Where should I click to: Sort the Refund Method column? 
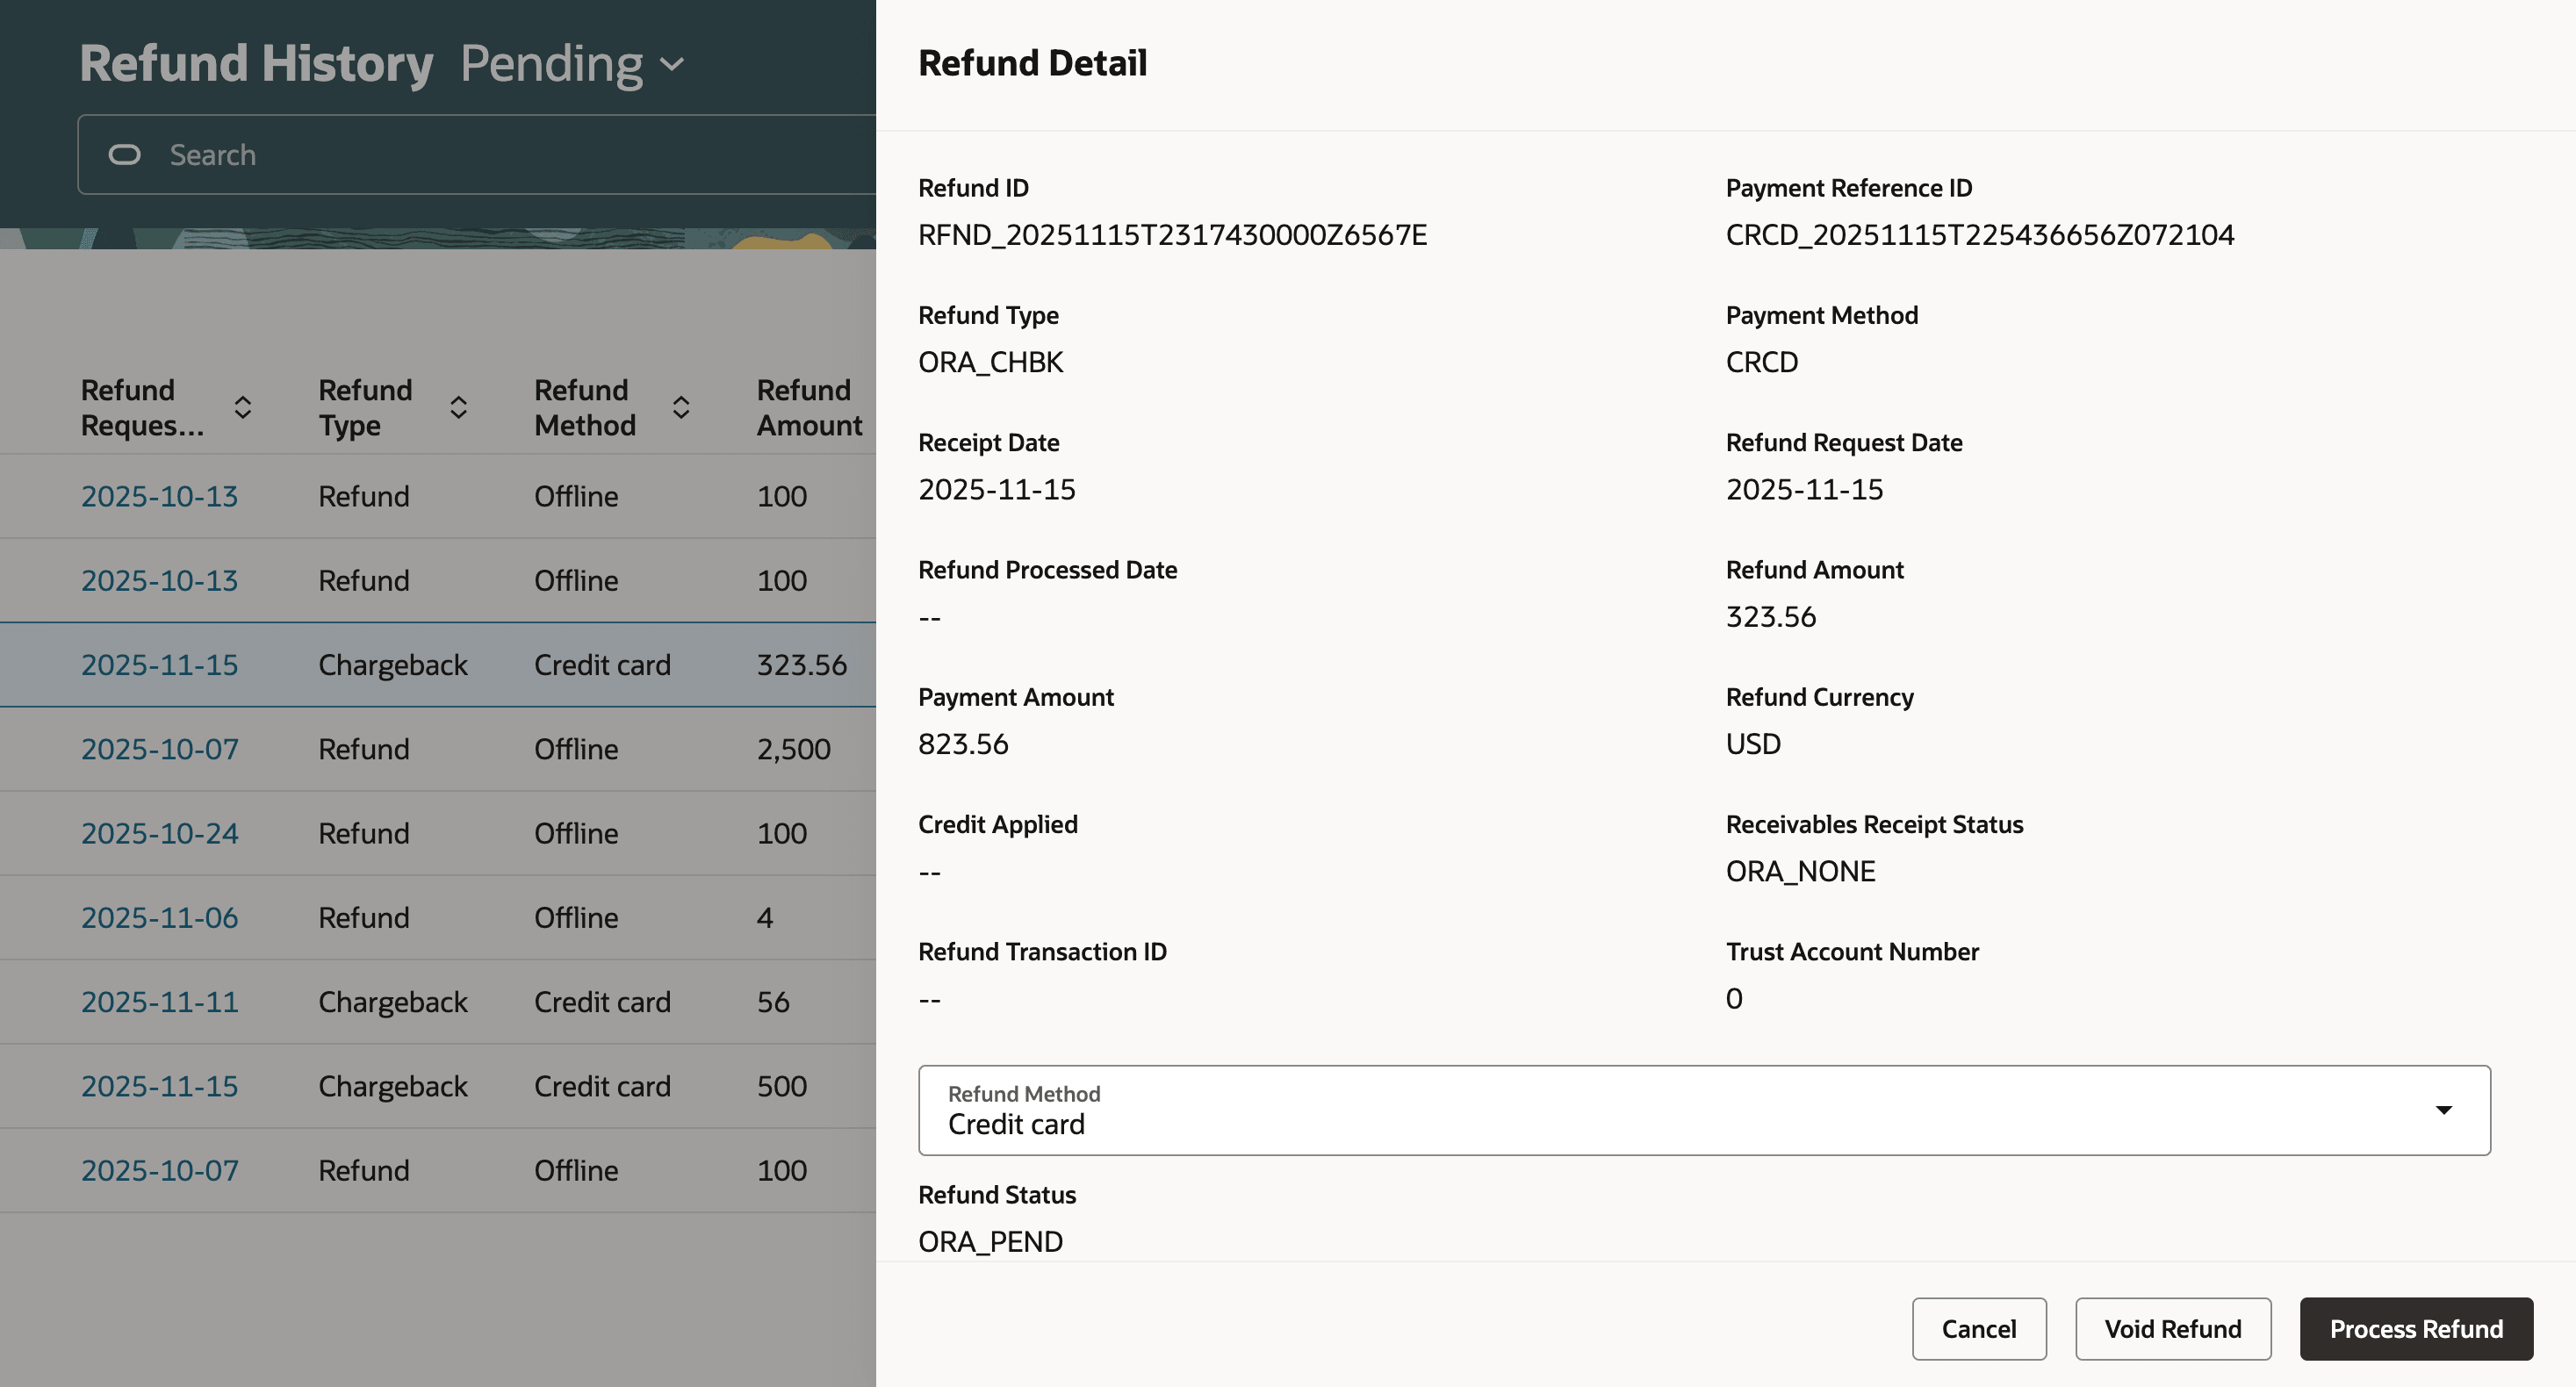(x=681, y=407)
